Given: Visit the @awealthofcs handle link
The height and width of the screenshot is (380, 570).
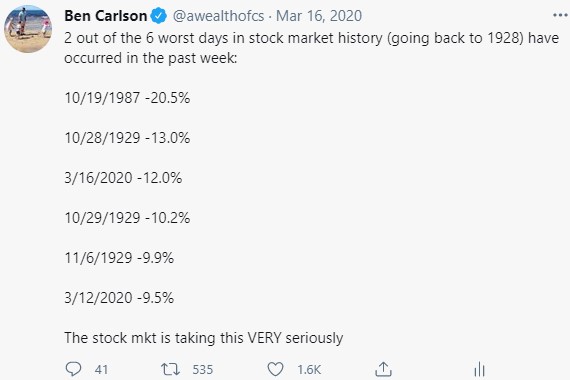Looking at the screenshot, I should [218, 16].
